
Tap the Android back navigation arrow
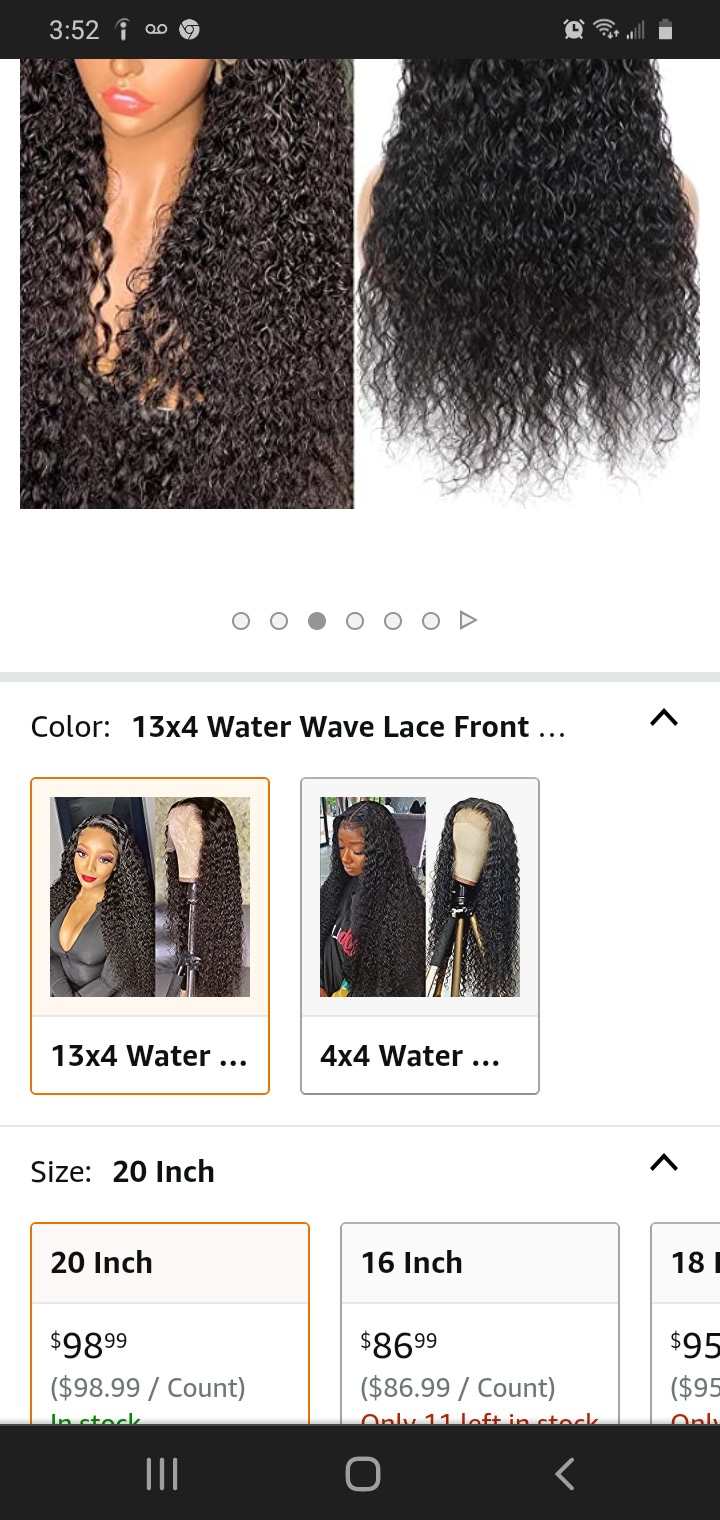[x=565, y=1473]
